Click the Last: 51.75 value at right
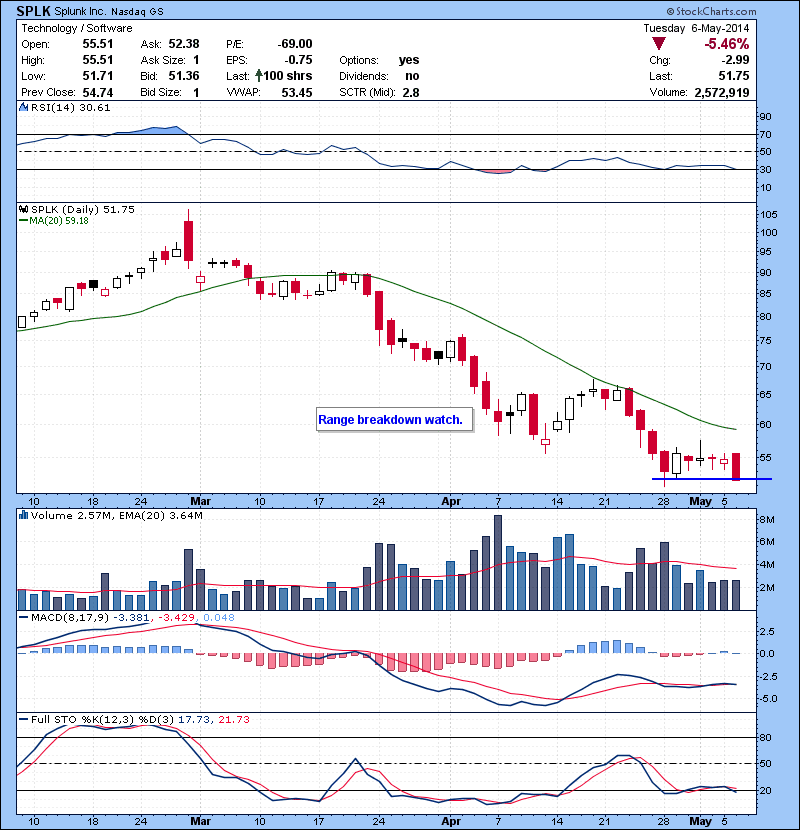 734,76
